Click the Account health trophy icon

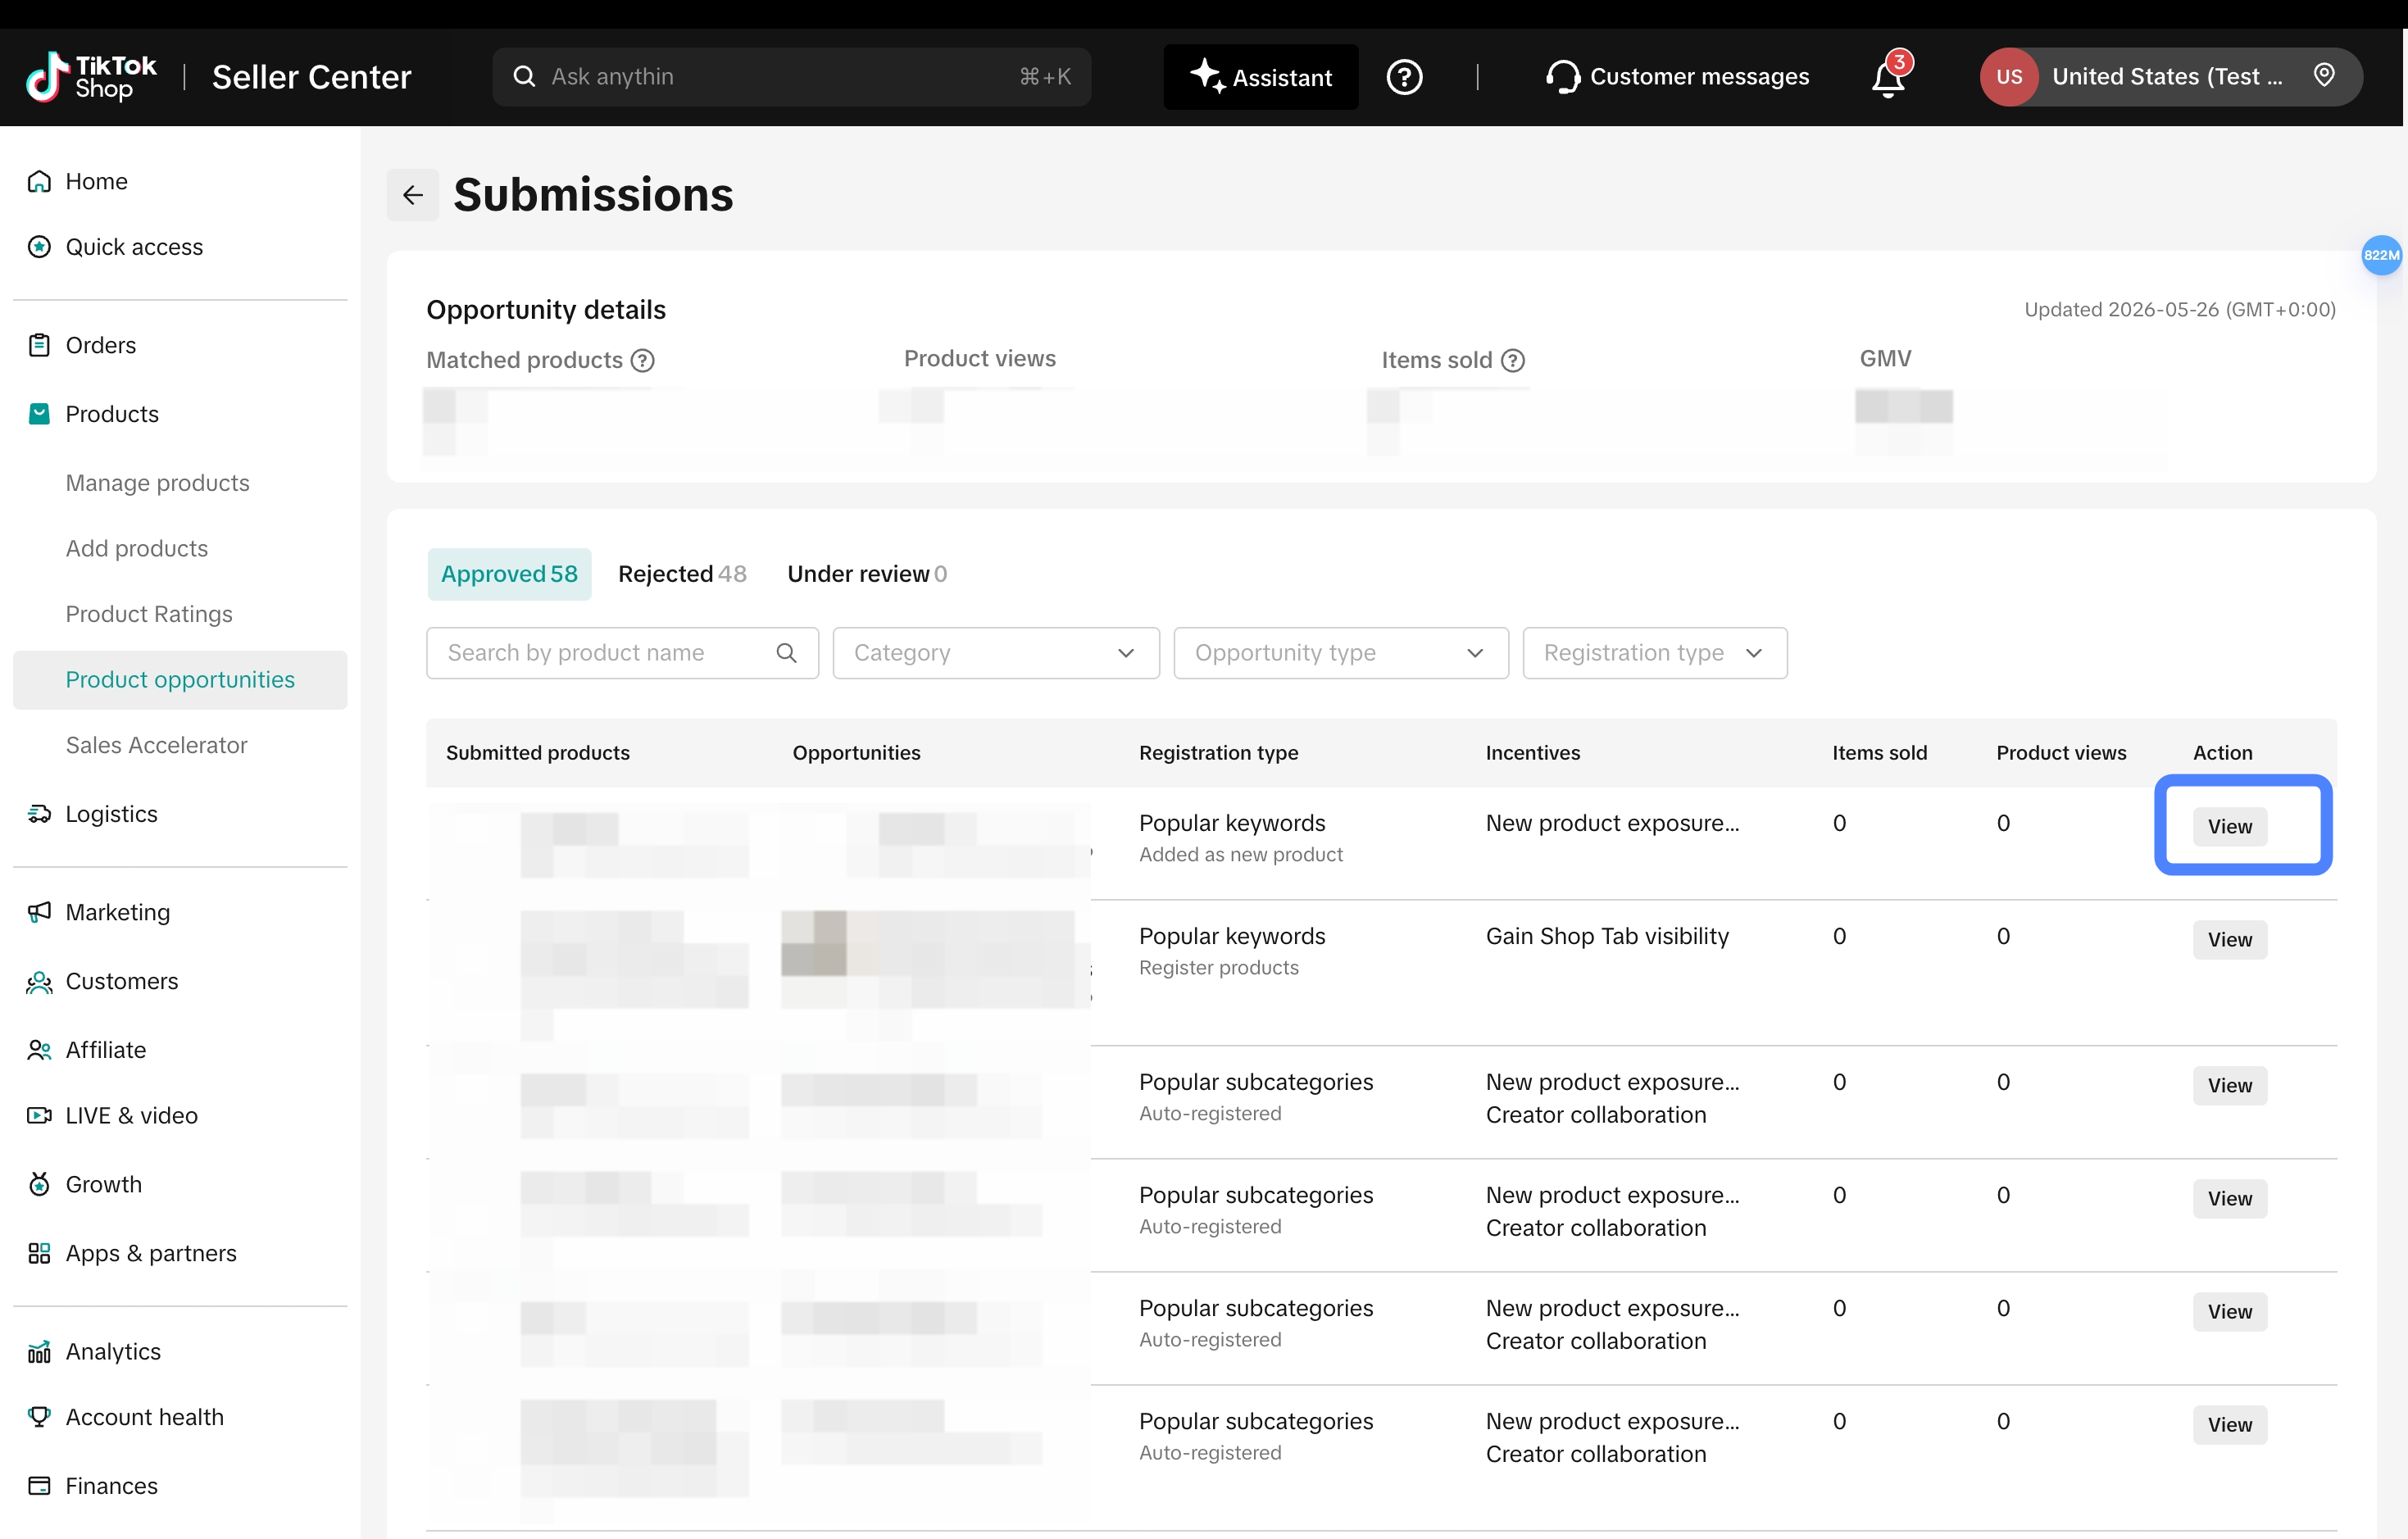tap(39, 1417)
